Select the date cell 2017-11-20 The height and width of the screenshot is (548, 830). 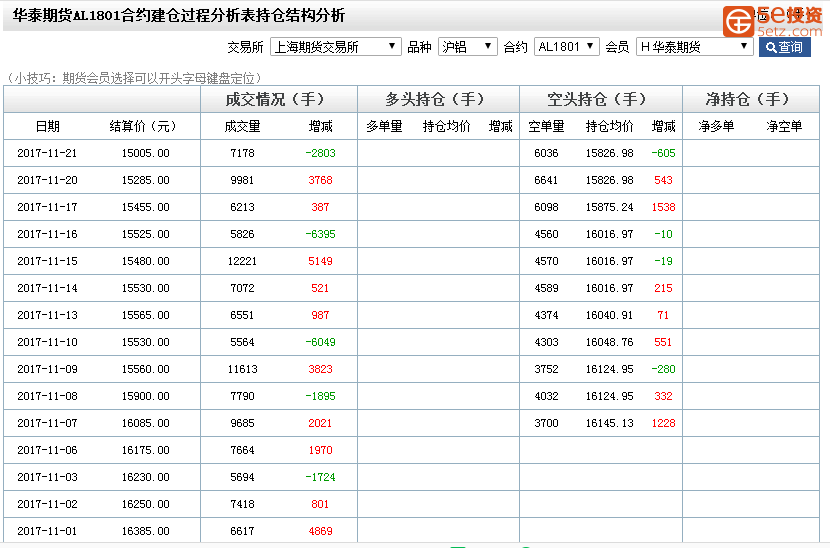[x=47, y=180]
